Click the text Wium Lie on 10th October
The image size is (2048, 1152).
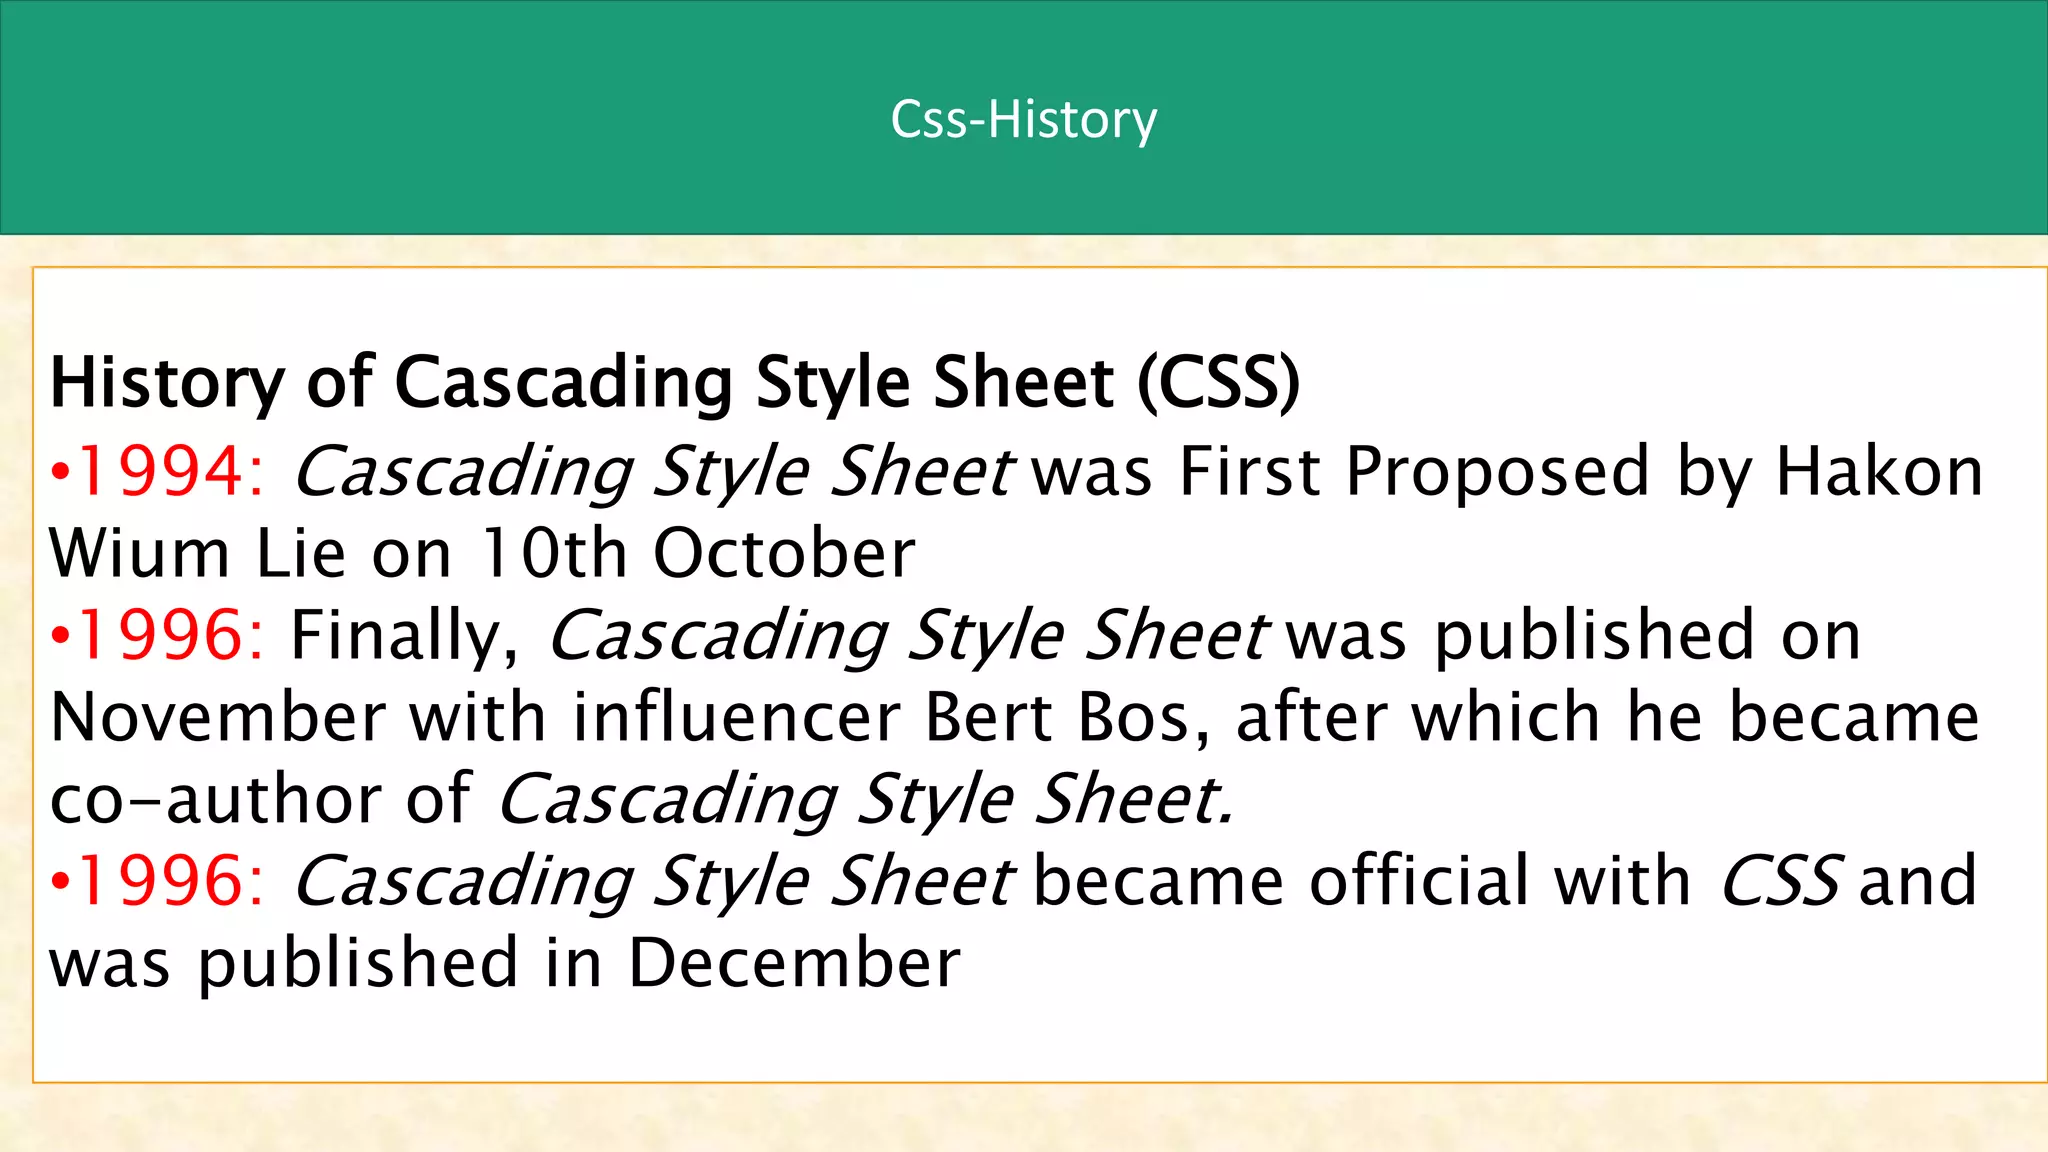(482, 552)
